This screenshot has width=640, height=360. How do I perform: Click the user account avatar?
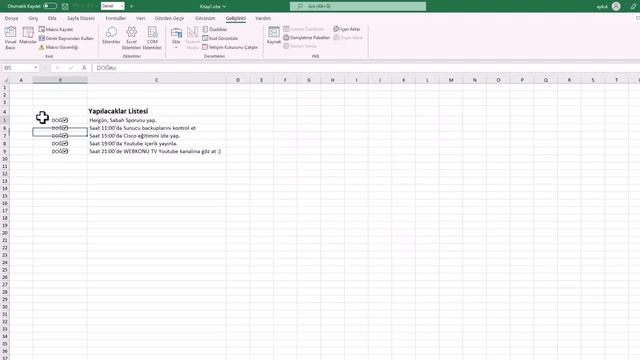point(616,6)
